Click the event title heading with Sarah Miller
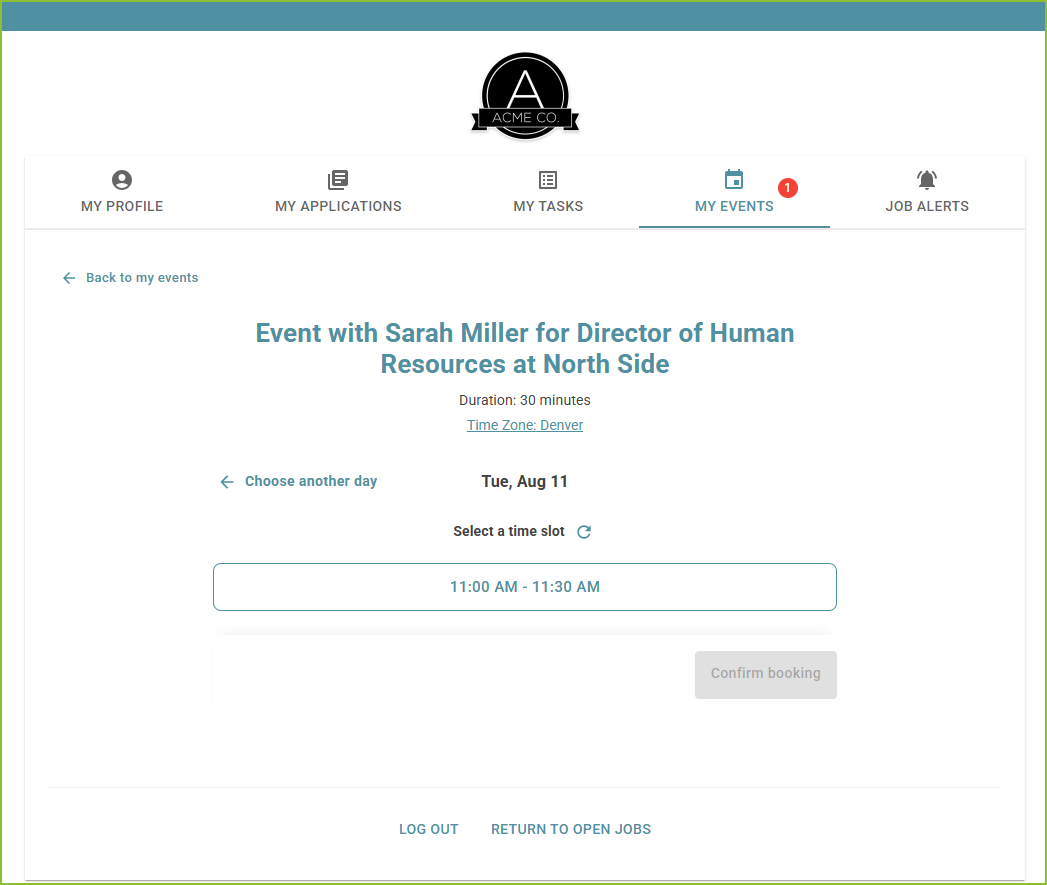Viewport: 1047px width, 885px height. pos(525,349)
